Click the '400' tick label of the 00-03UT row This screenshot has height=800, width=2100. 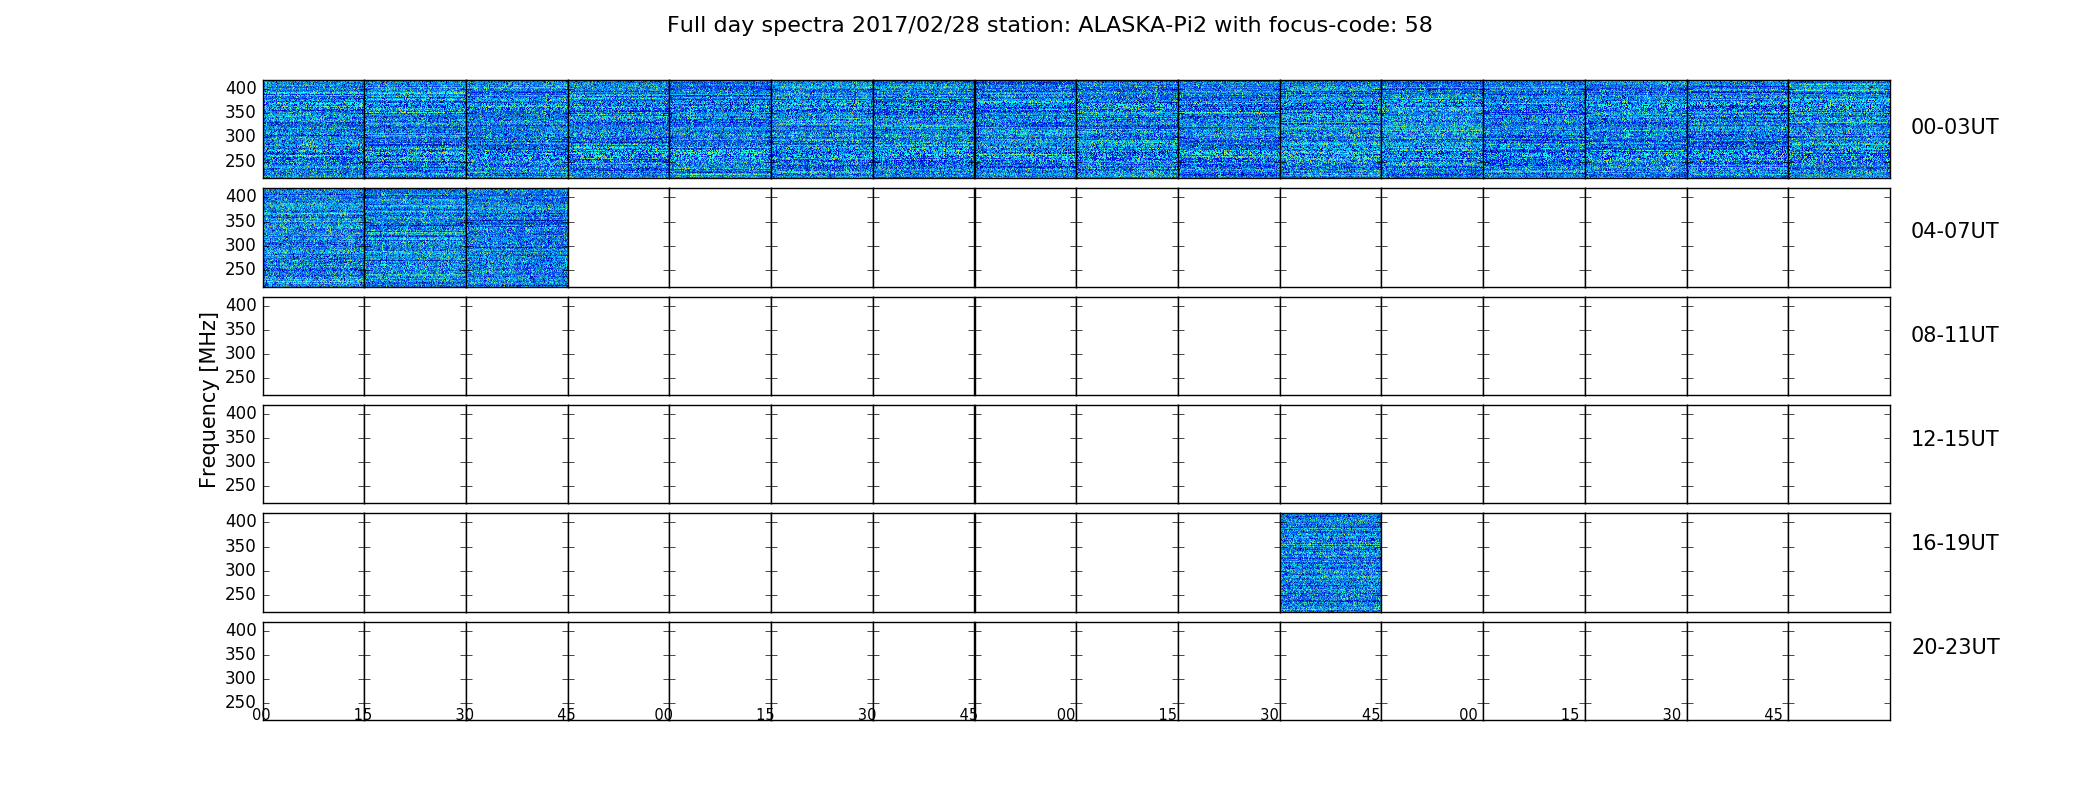[x=241, y=88]
